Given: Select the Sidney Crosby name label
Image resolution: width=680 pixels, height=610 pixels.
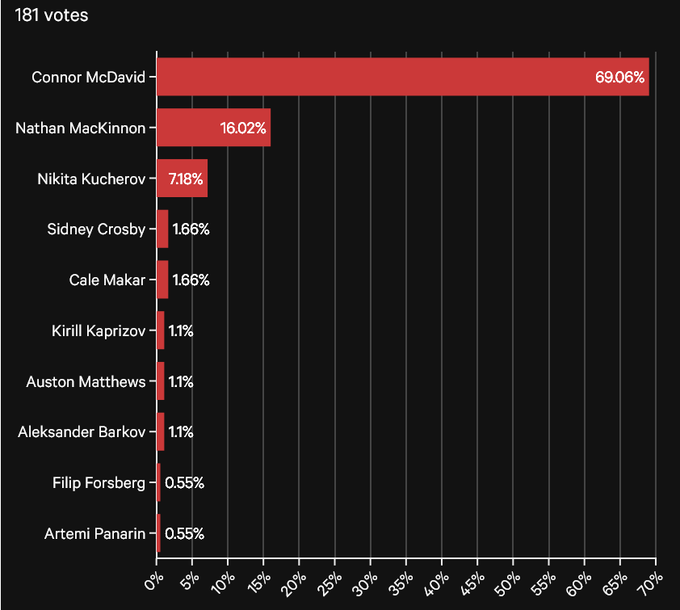Looking at the screenshot, I should coord(98,229).
